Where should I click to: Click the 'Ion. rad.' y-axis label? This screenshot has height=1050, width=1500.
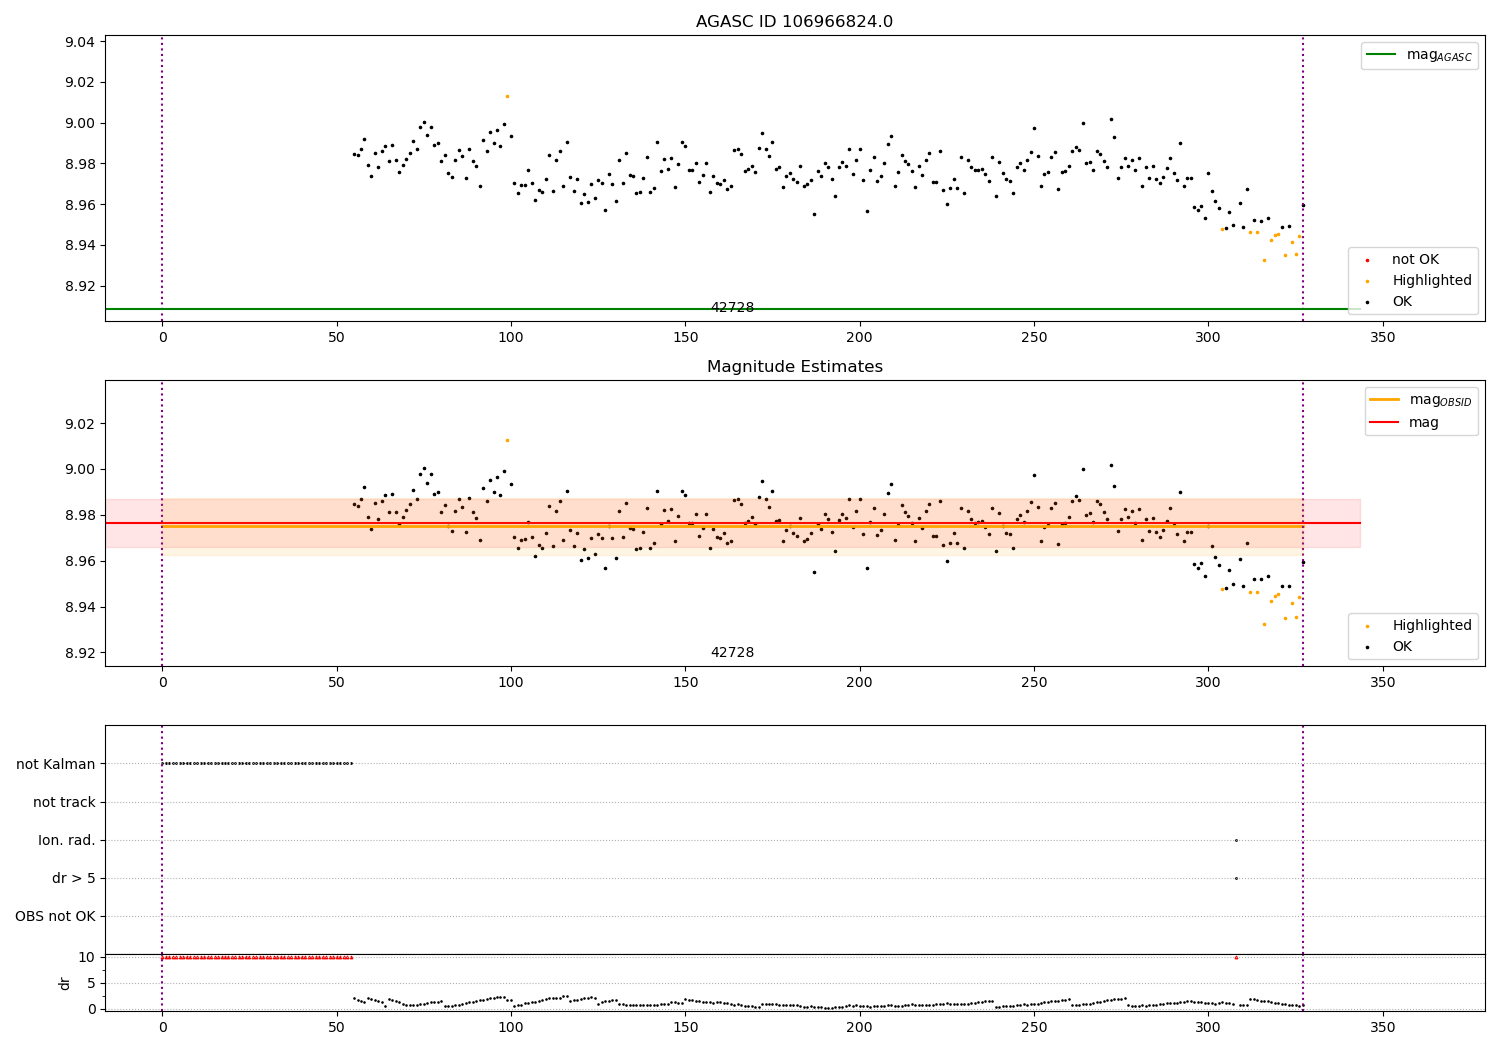pyautogui.click(x=67, y=840)
